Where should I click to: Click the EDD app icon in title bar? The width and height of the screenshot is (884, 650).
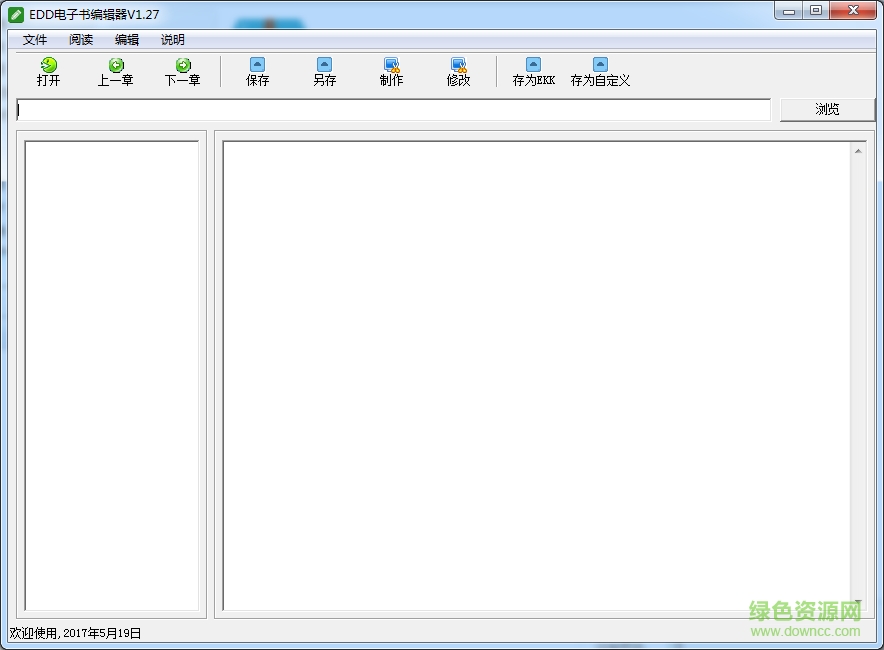pyautogui.click(x=16, y=14)
